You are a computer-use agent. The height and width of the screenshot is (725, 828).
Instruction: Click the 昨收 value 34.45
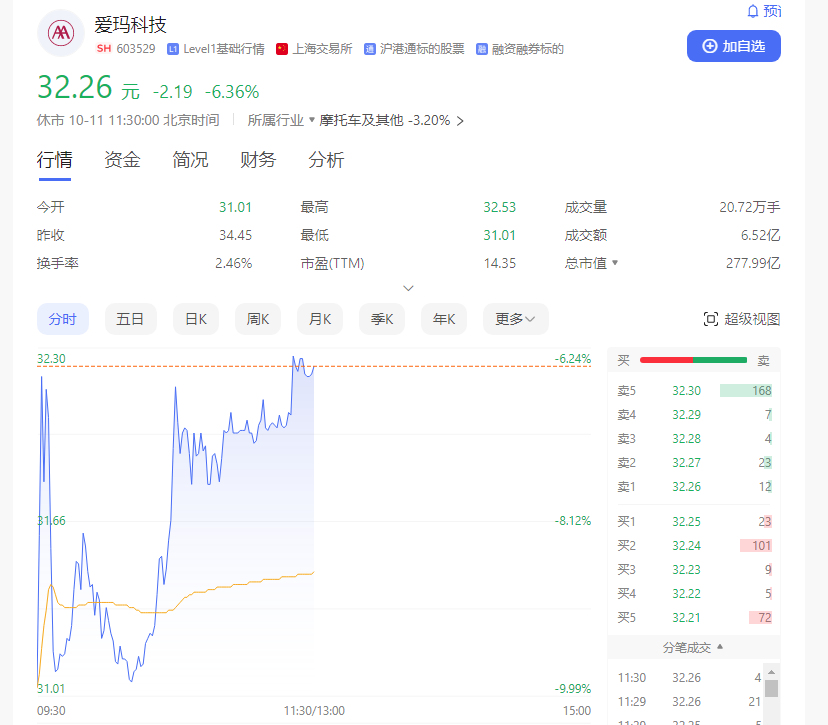(236, 235)
